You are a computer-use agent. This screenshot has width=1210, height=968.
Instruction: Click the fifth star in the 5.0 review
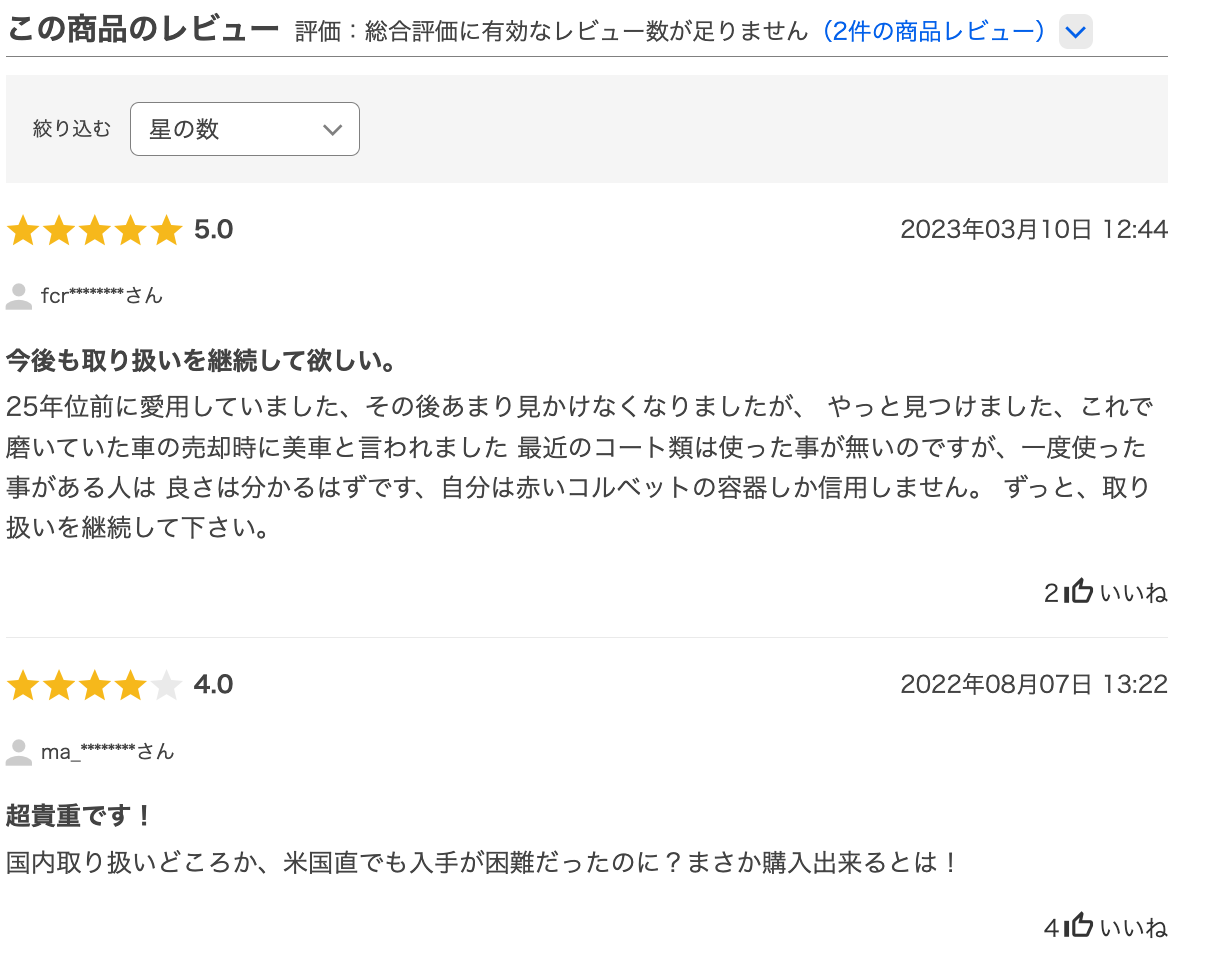[168, 229]
